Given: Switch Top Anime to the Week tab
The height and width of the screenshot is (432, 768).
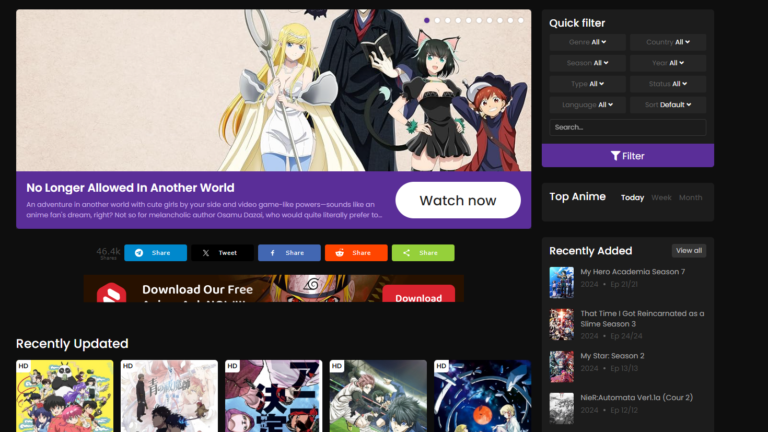Looking at the screenshot, I should click(661, 198).
